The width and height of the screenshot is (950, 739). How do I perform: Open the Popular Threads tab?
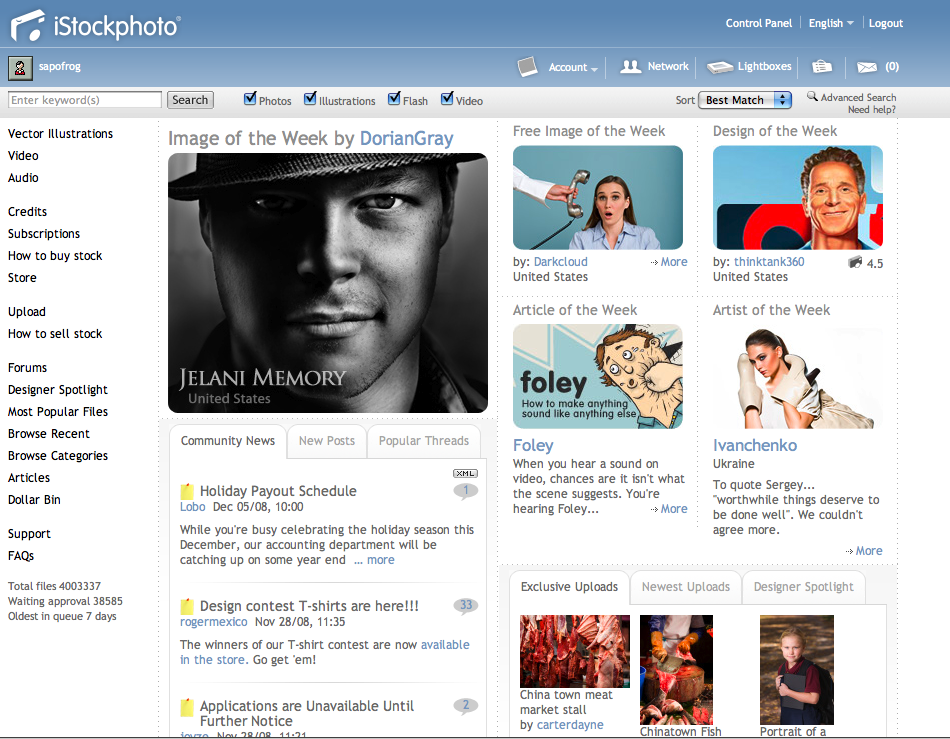(424, 441)
